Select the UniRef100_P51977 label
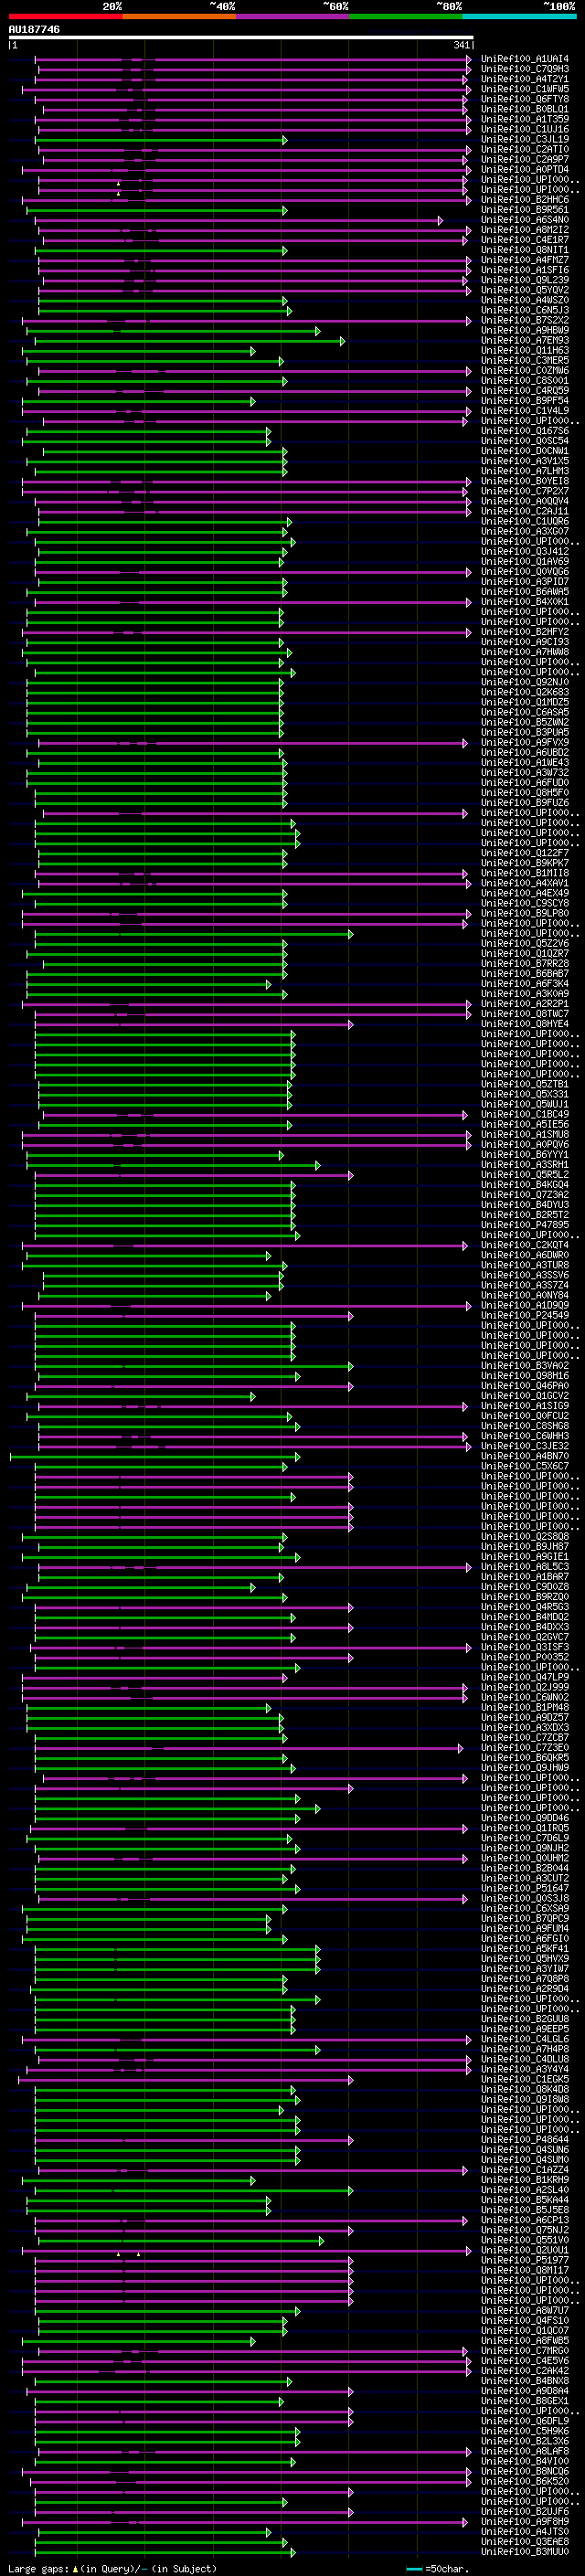The image size is (585, 2576). point(525,2259)
